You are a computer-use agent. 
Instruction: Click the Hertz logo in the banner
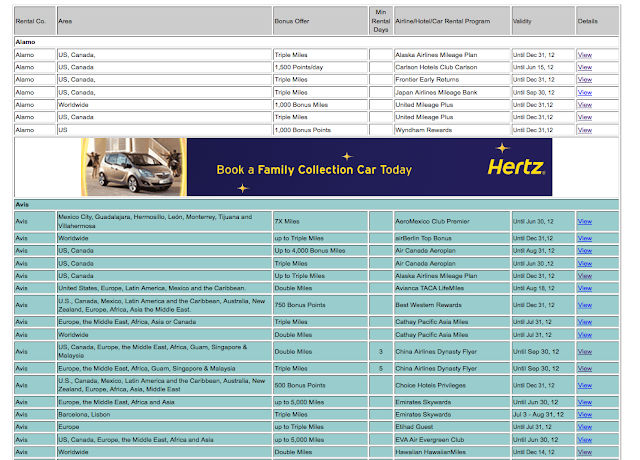pyautogui.click(x=516, y=167)
